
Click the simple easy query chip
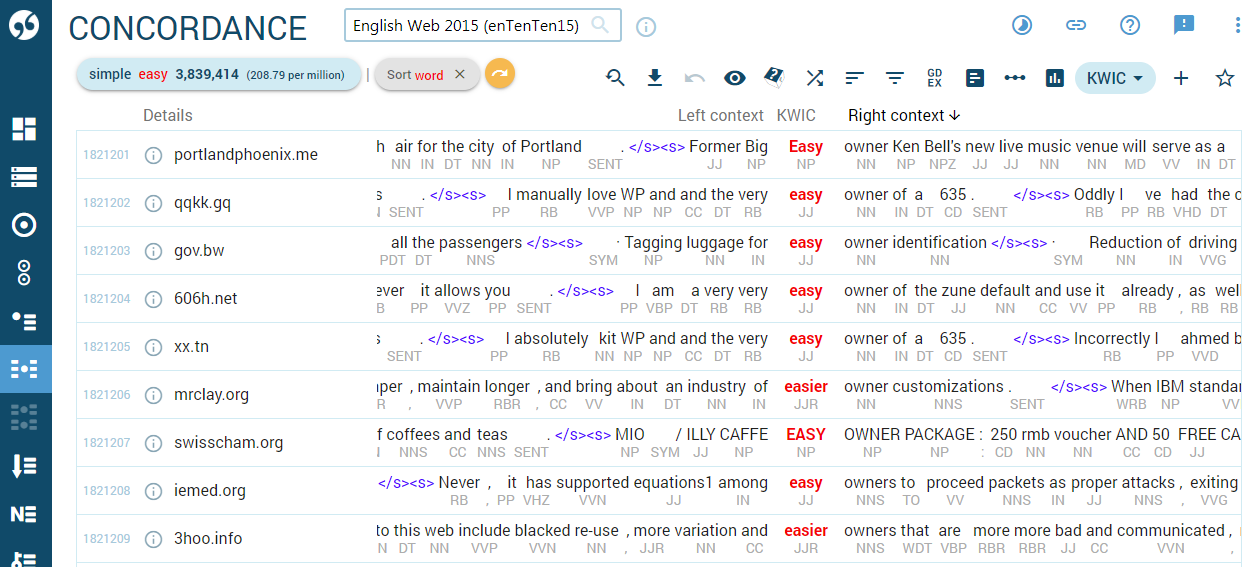(218, 74)
